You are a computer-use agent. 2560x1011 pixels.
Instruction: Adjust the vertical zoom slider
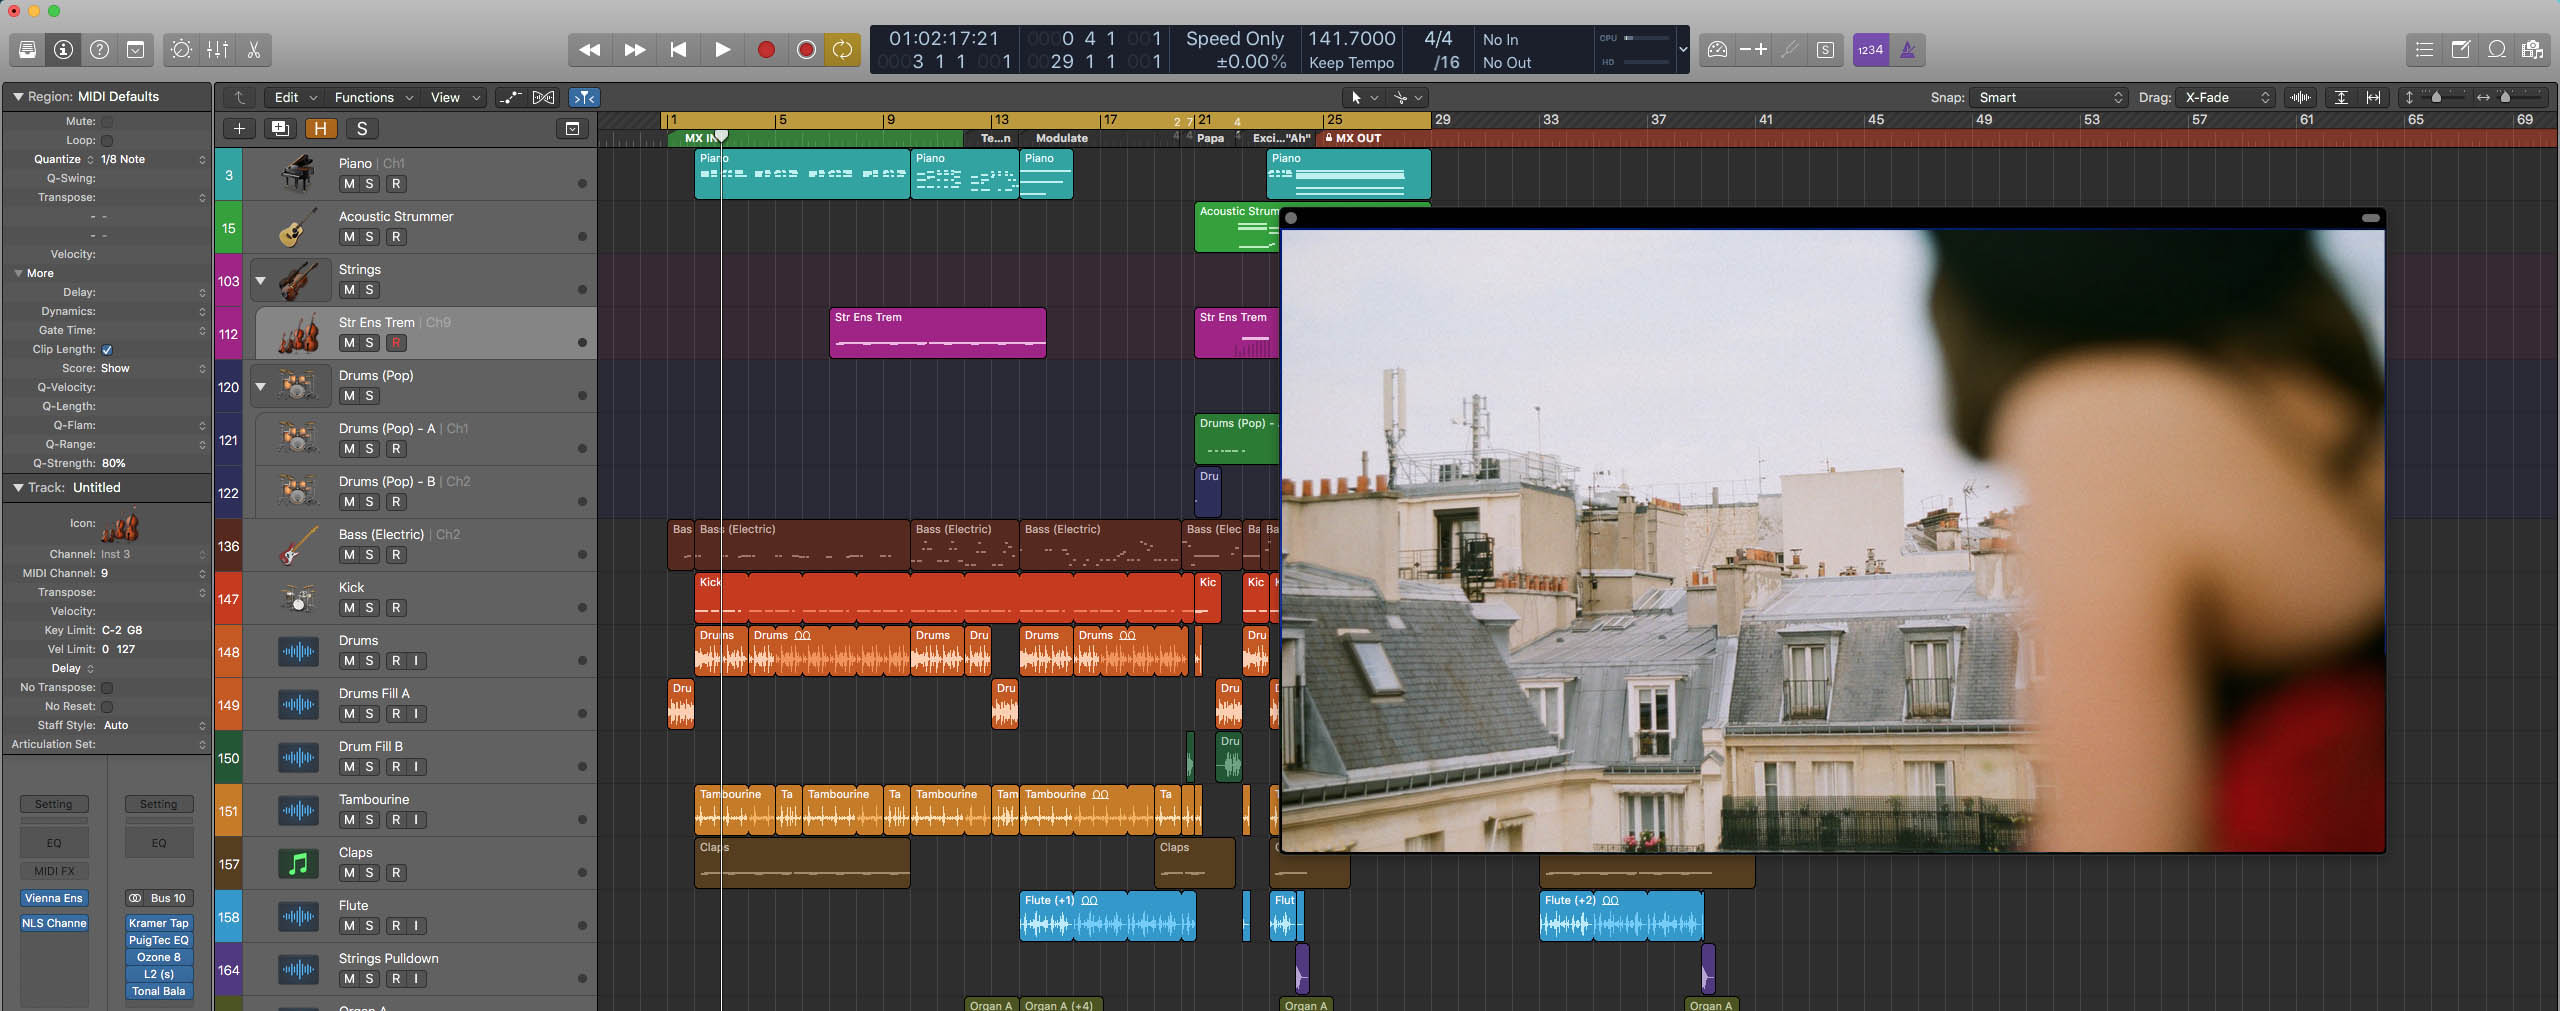[x=2435, y=97]
